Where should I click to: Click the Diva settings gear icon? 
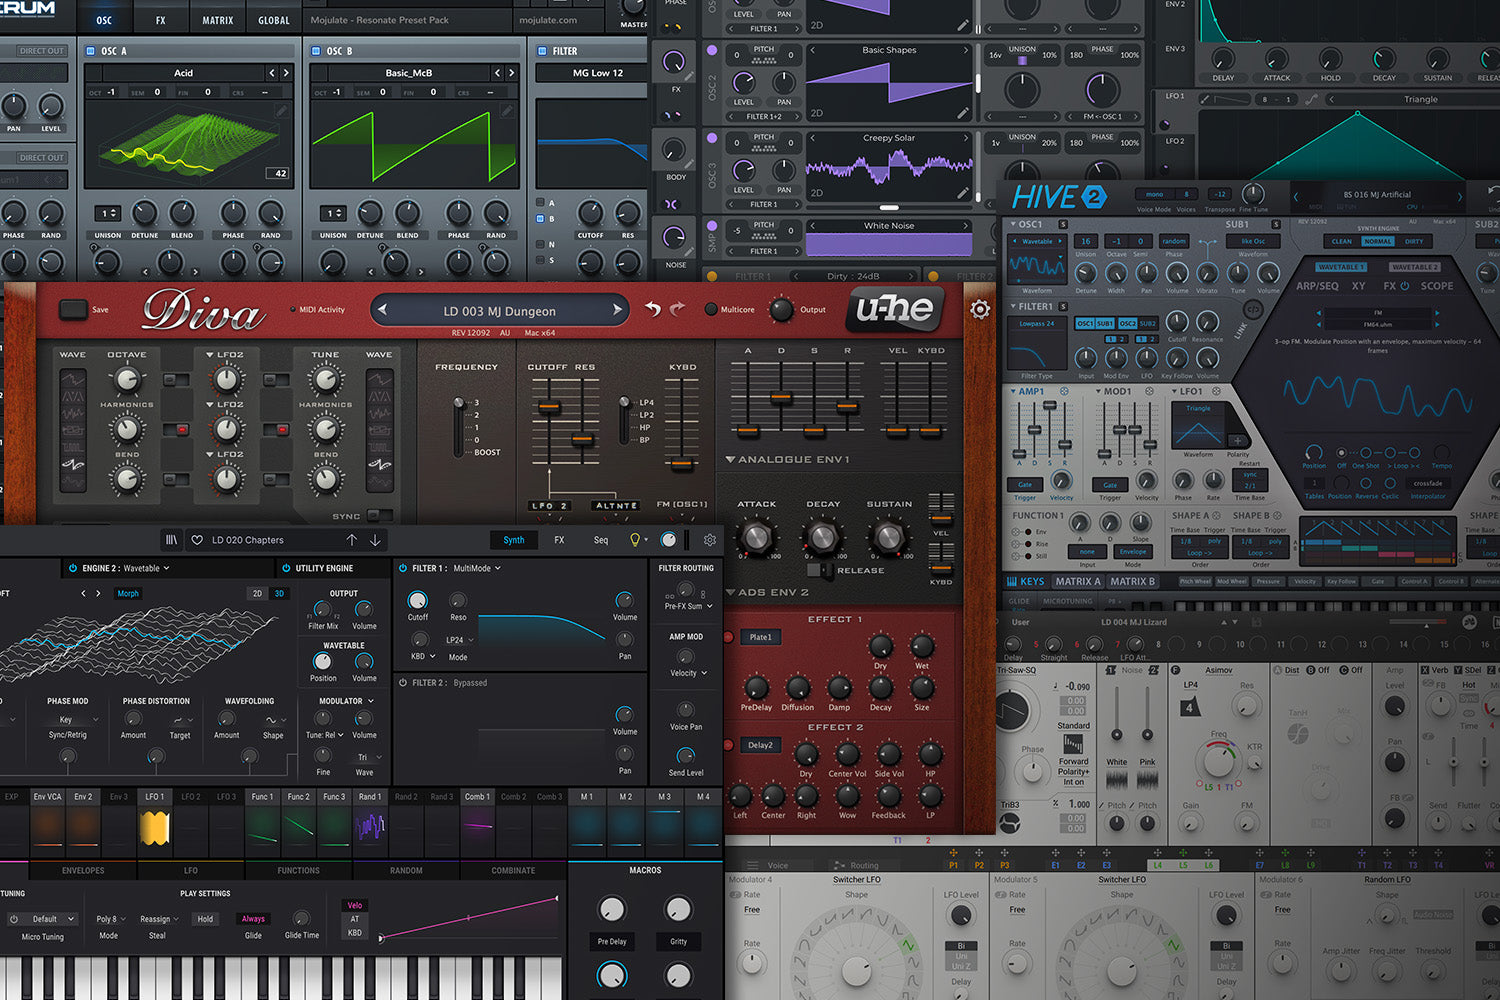(980, 310)
